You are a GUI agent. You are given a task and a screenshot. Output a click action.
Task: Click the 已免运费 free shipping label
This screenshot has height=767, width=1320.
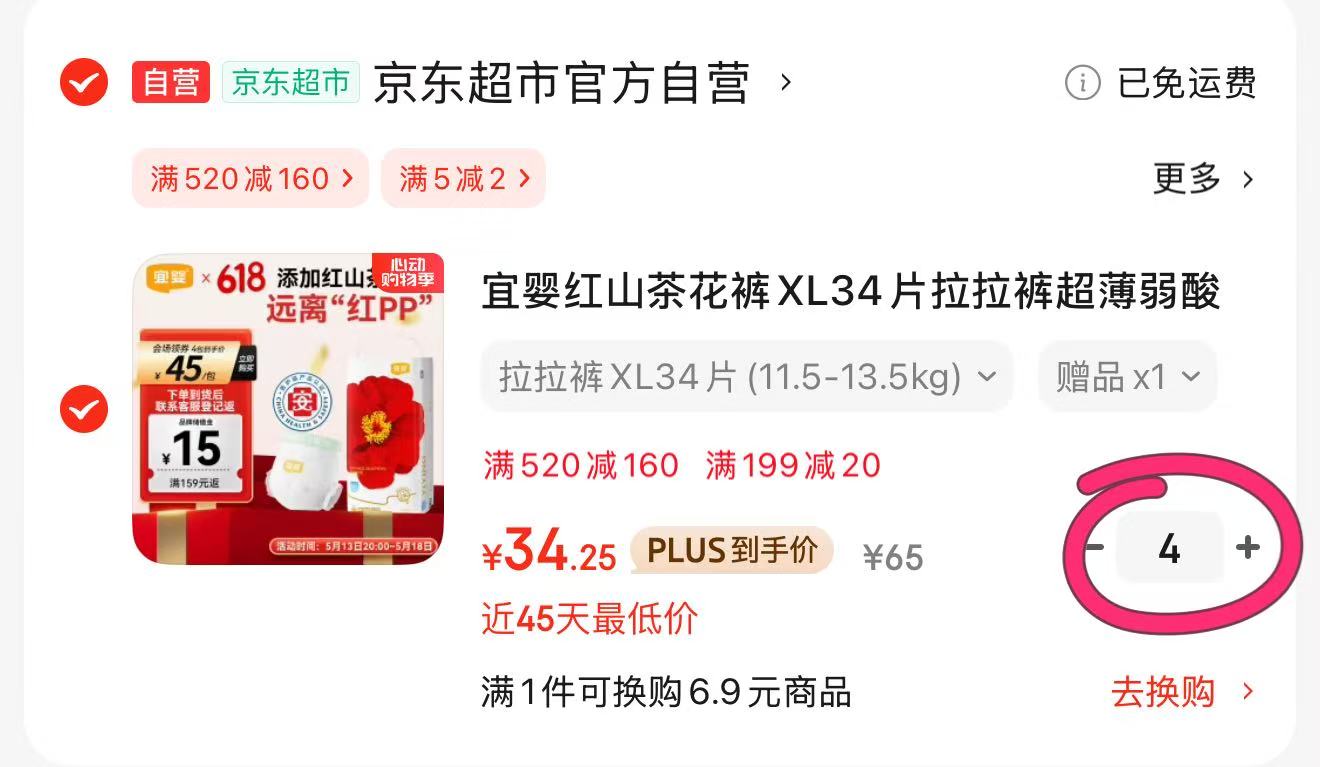1186,83
